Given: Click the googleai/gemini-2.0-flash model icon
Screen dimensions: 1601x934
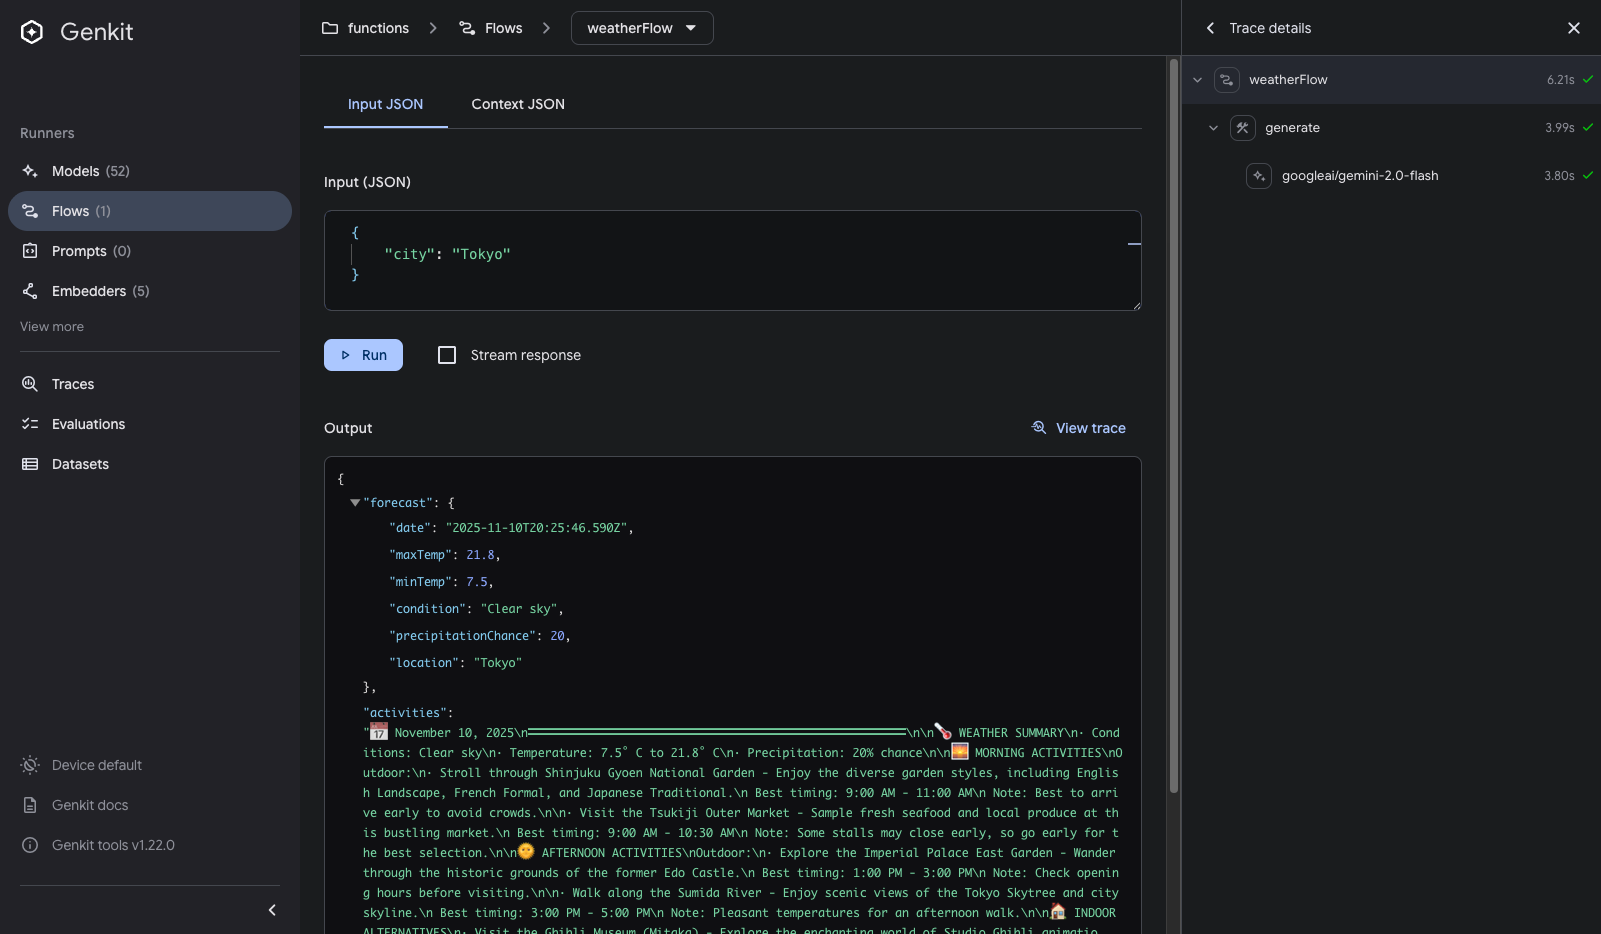Looking at the screenshot, I should tap(1258, 175).
